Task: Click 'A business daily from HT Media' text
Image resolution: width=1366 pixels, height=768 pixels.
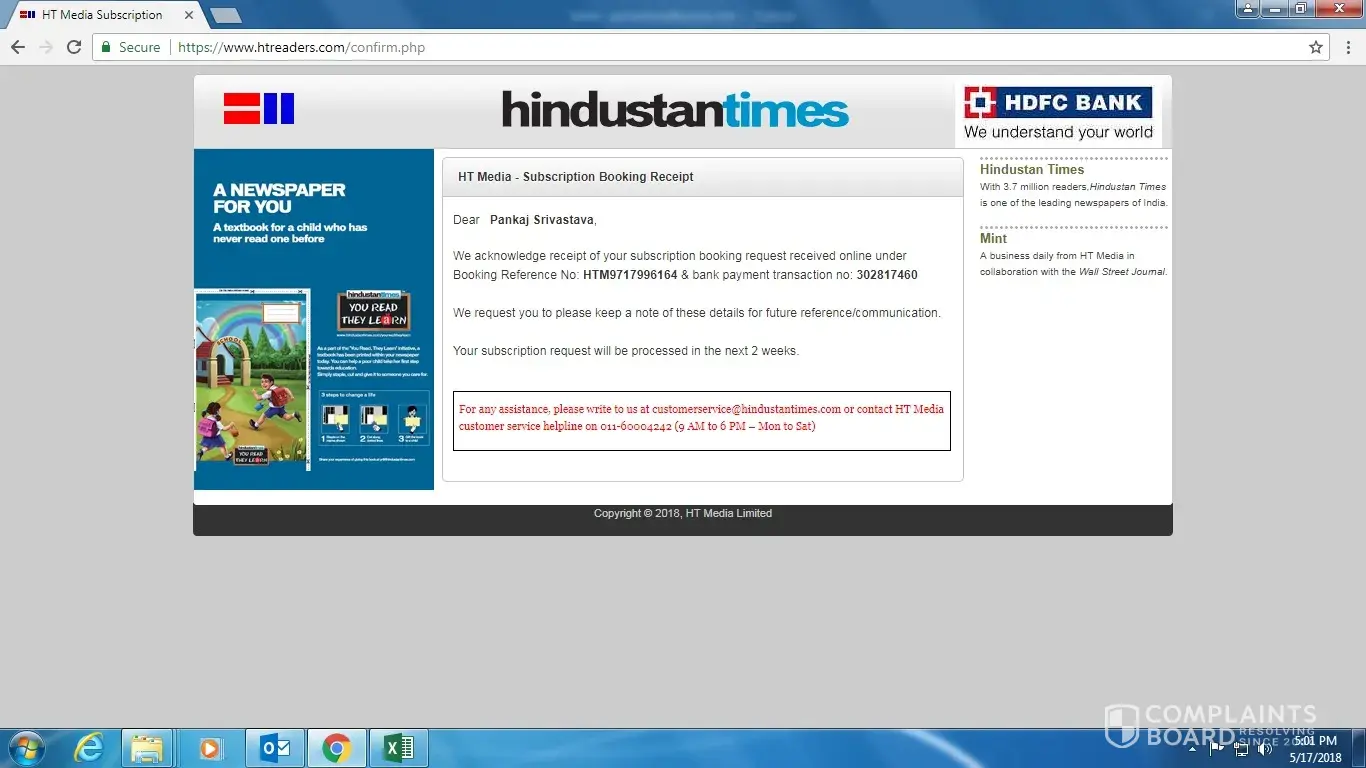Action: pyautogui.click(x=1073, y=264)
